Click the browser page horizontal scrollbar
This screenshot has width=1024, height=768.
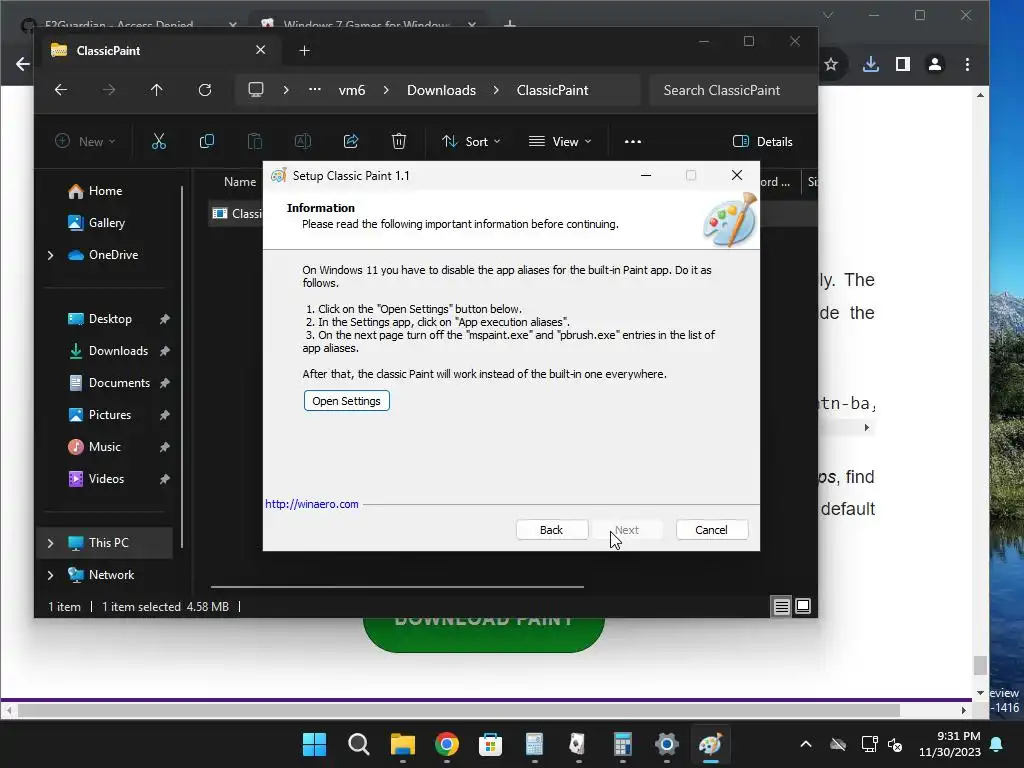pyautogui.click(x=458, y=710)
